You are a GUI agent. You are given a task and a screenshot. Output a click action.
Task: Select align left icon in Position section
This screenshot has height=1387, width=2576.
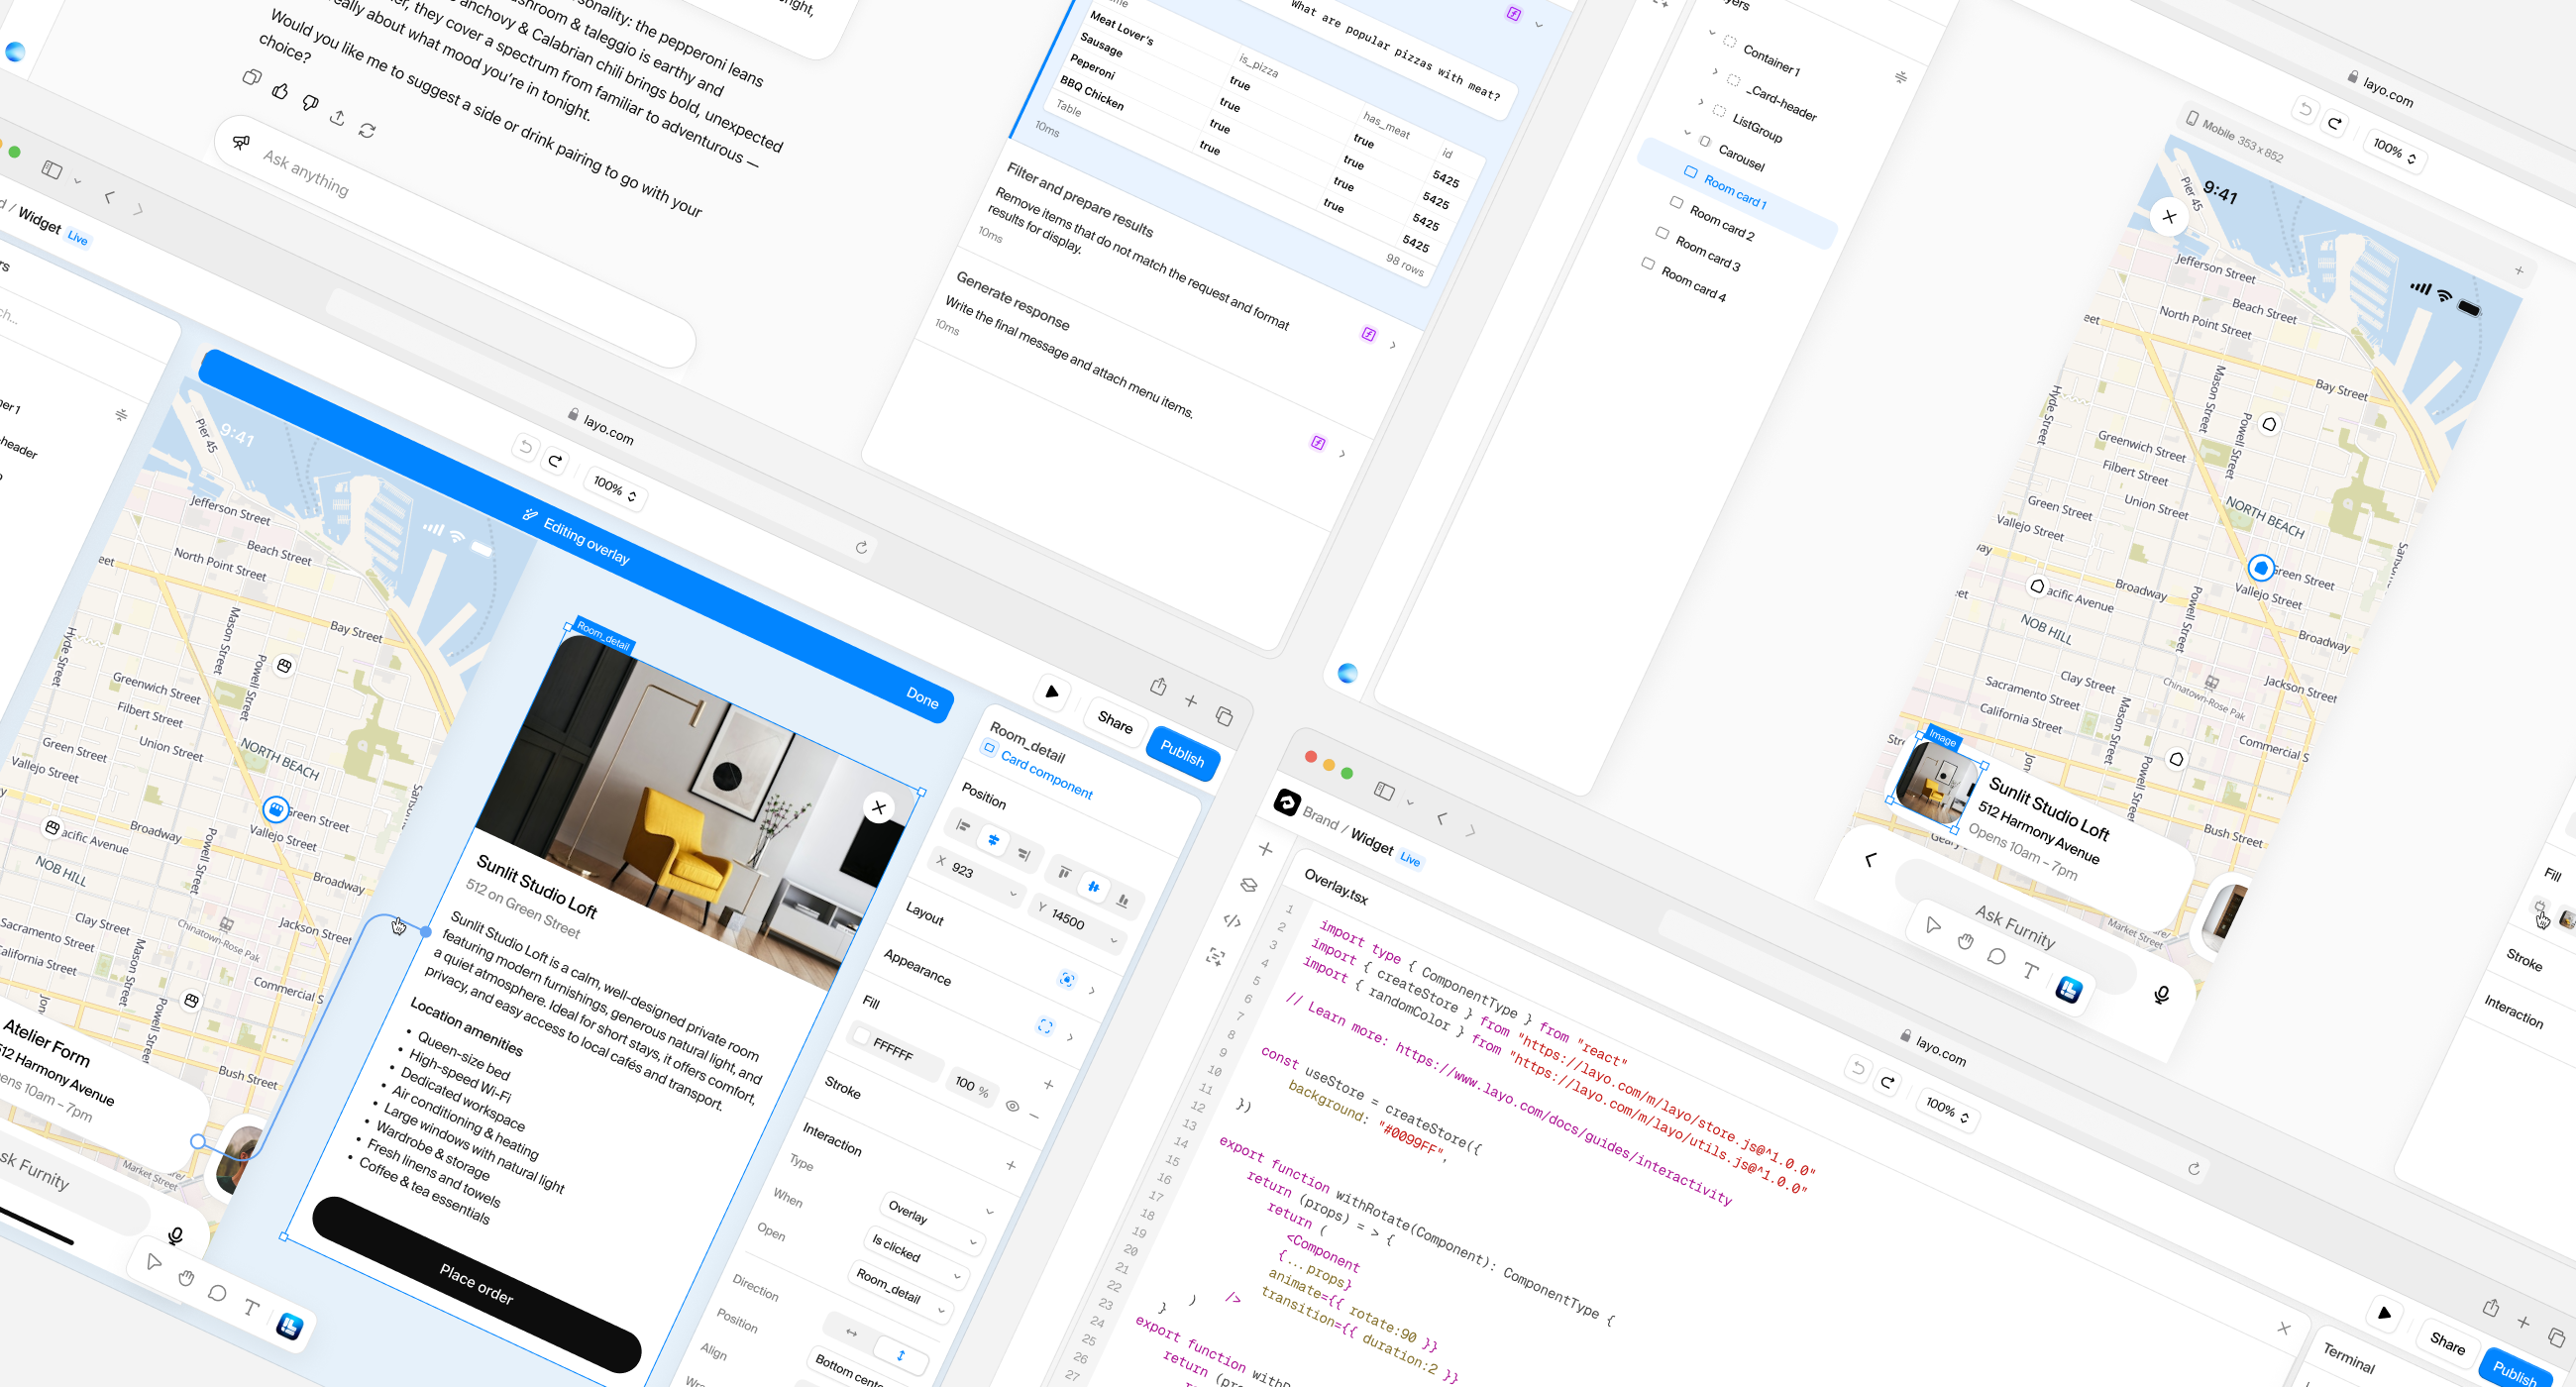(963, 826)
